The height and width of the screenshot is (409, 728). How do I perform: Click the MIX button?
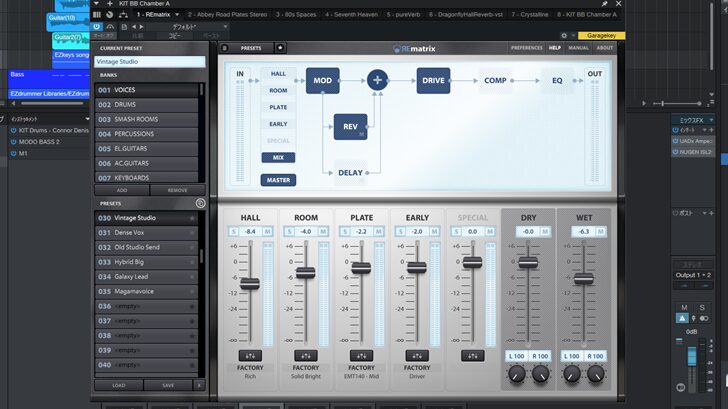pyautogui.click(x=278, y=158)
